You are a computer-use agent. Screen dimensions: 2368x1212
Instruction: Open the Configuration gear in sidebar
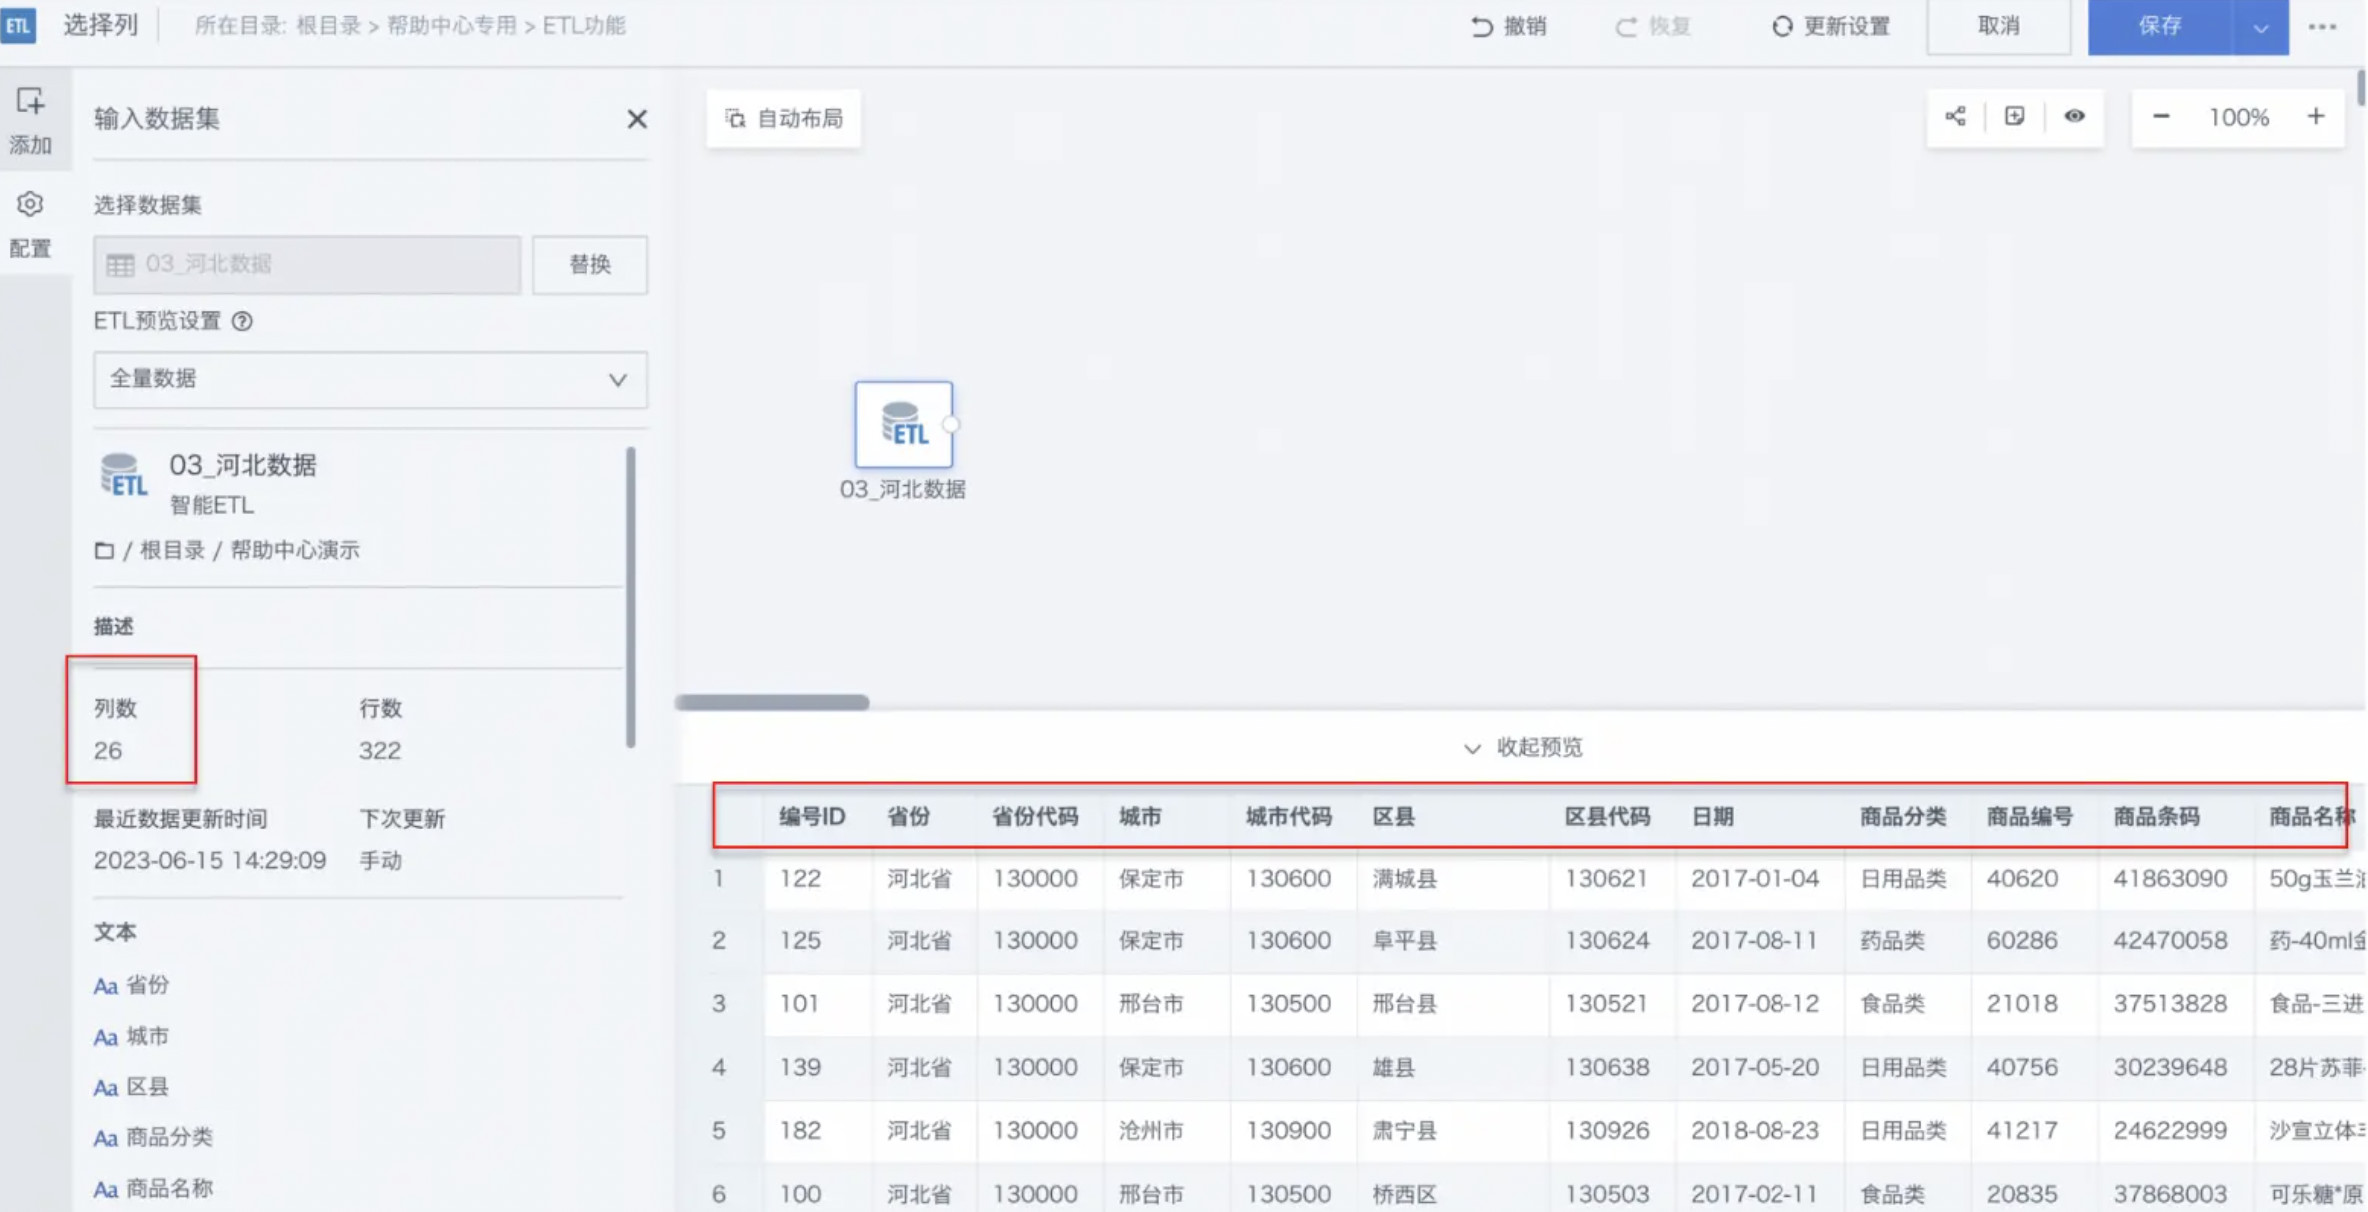[30, 205]
